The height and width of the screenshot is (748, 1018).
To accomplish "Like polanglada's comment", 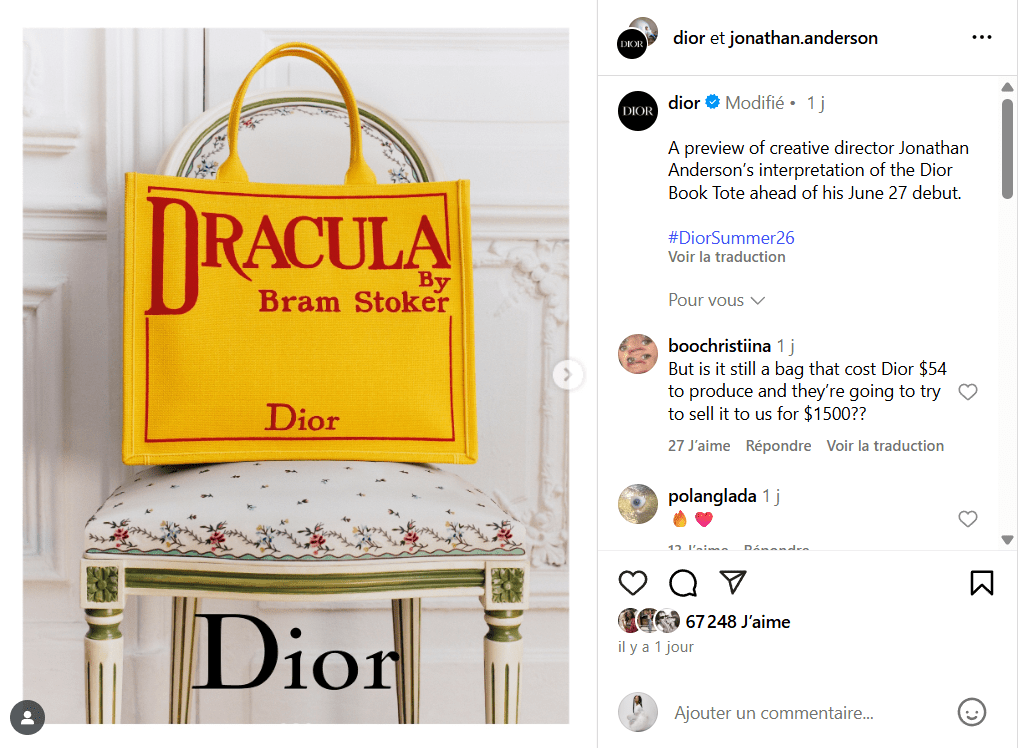I will pos(967,519).
